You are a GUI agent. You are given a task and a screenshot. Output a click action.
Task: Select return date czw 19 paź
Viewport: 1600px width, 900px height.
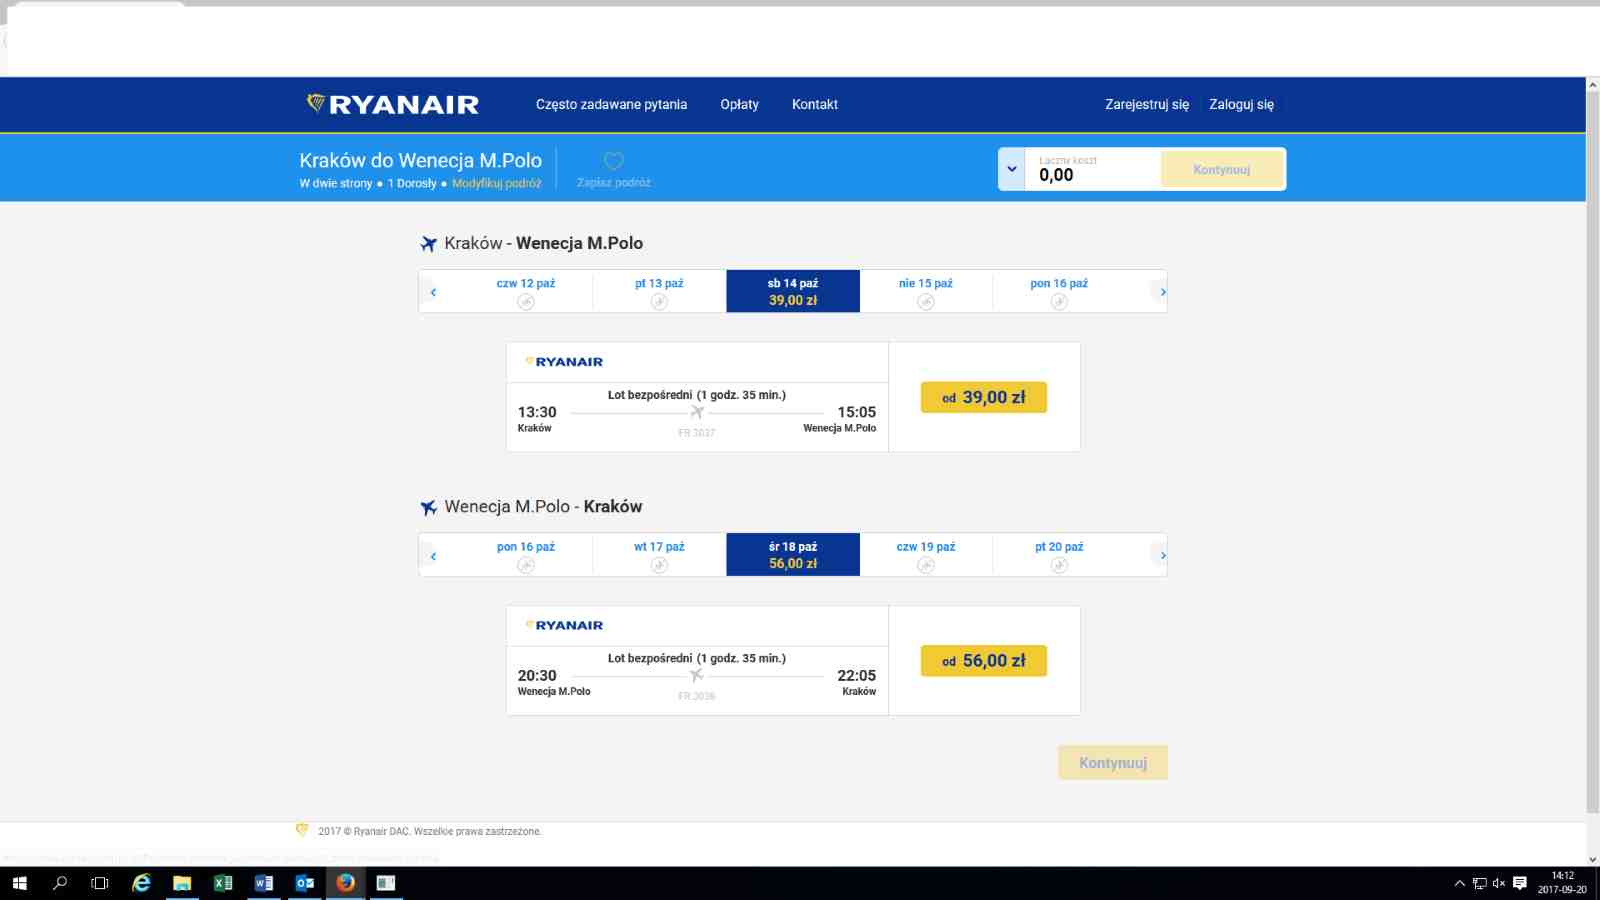(926, 555)
